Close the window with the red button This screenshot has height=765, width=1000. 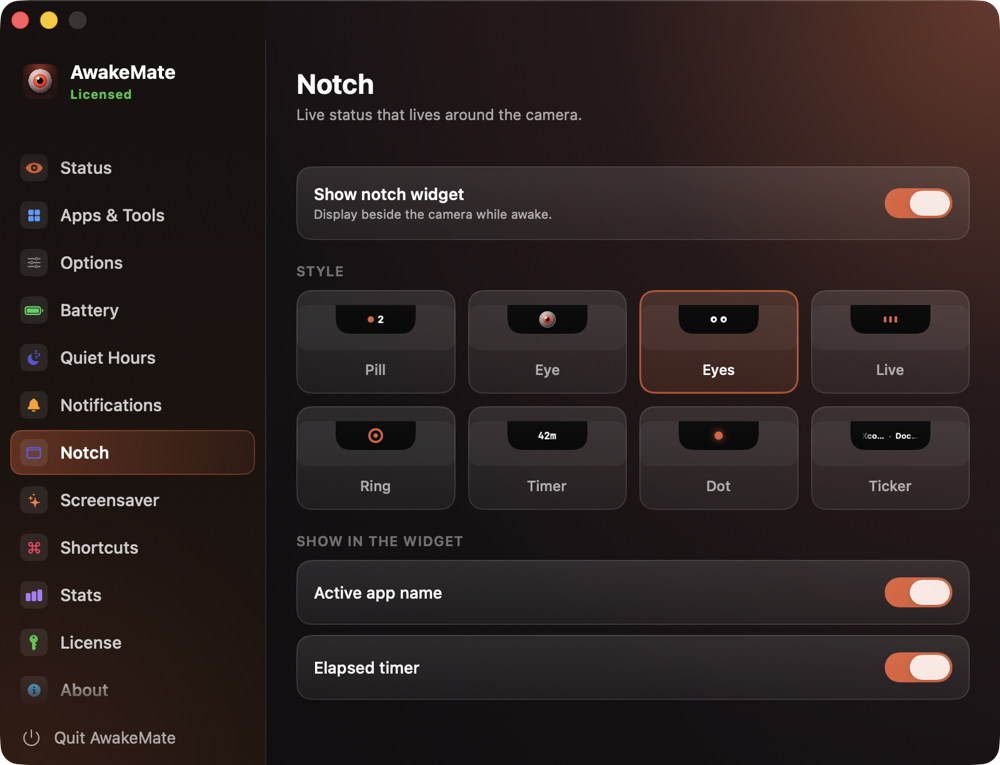[20, 20]
